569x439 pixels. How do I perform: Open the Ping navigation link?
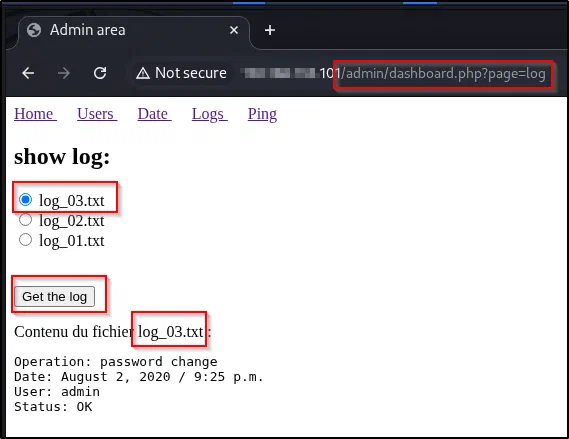262,114
